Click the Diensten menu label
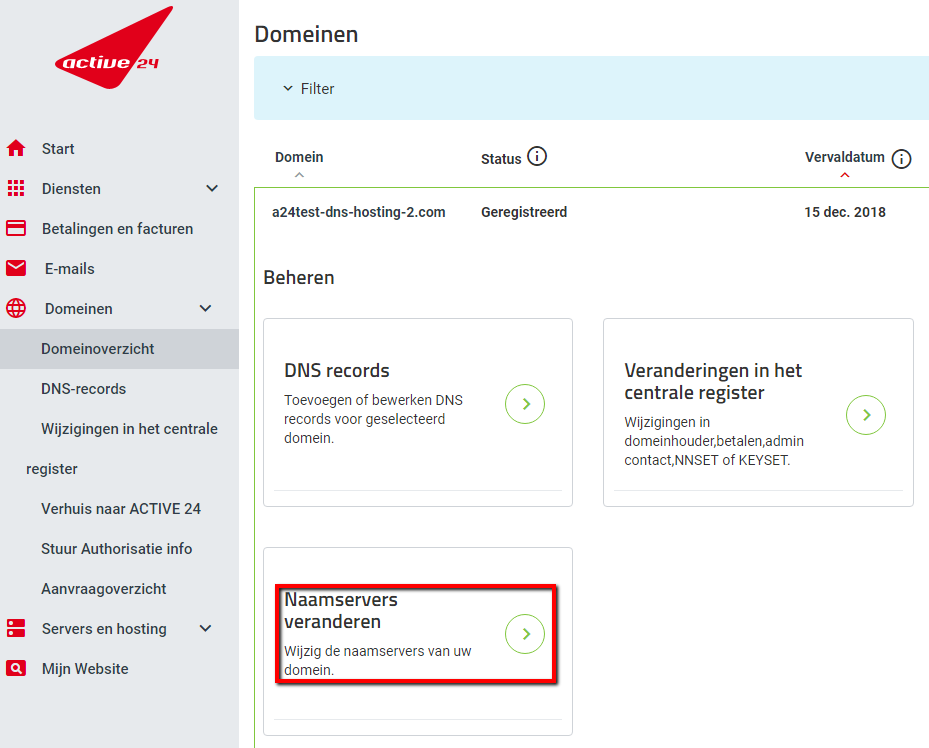Viewport: 929px width, 748px height. point(71,189)
